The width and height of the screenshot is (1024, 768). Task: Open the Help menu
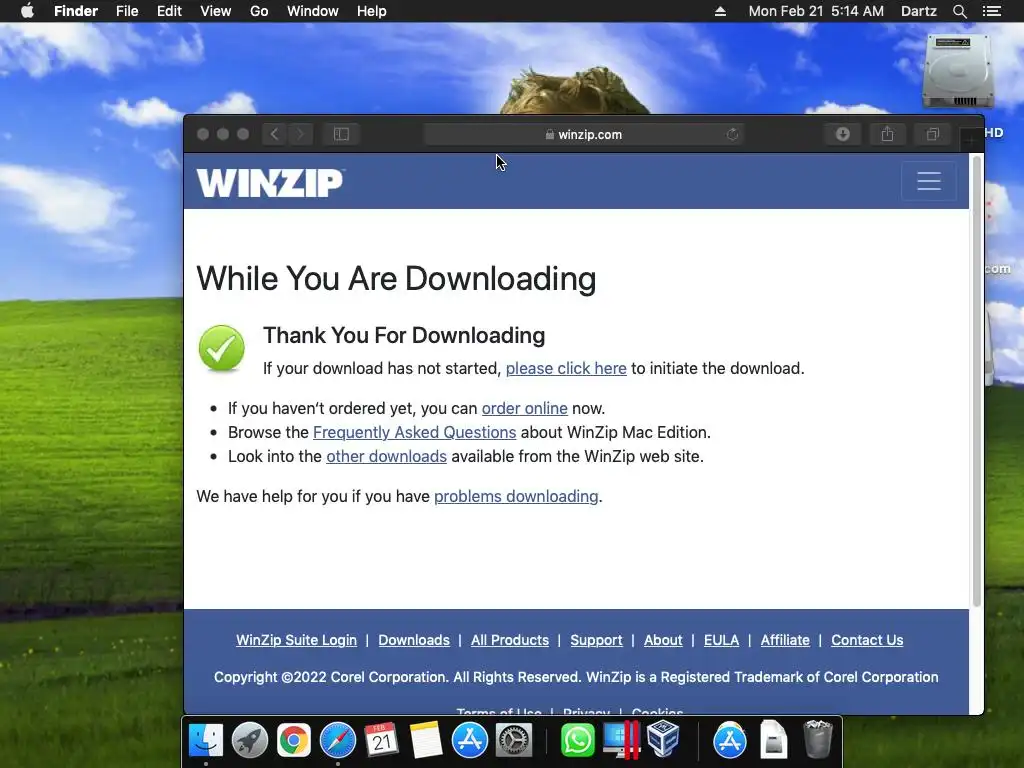coord(372,11)
